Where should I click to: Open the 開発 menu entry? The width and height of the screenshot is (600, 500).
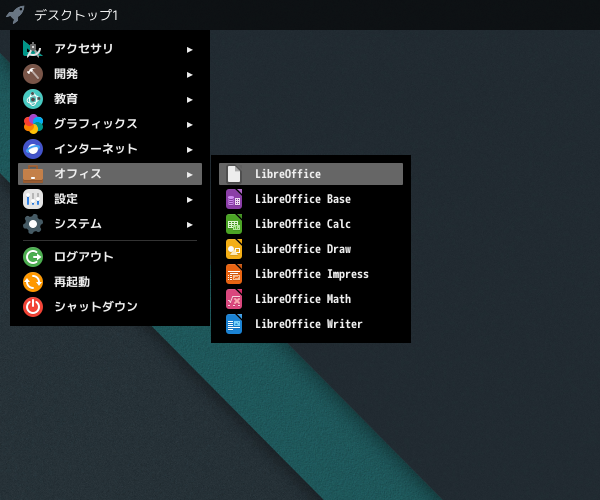tap(110, 74)
